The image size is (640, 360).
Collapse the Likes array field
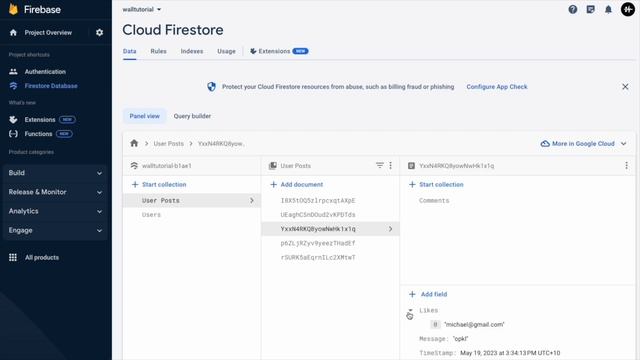tap(411, 311)
